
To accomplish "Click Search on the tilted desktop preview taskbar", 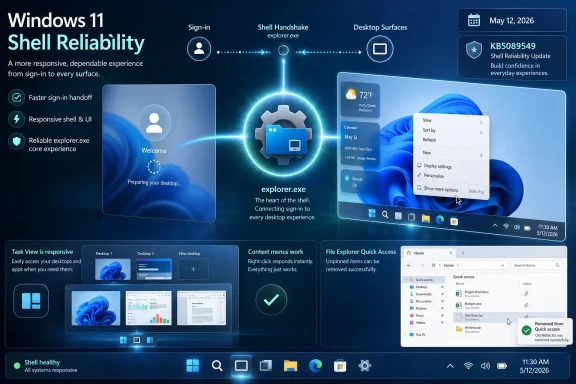I will tap(385, 215).
